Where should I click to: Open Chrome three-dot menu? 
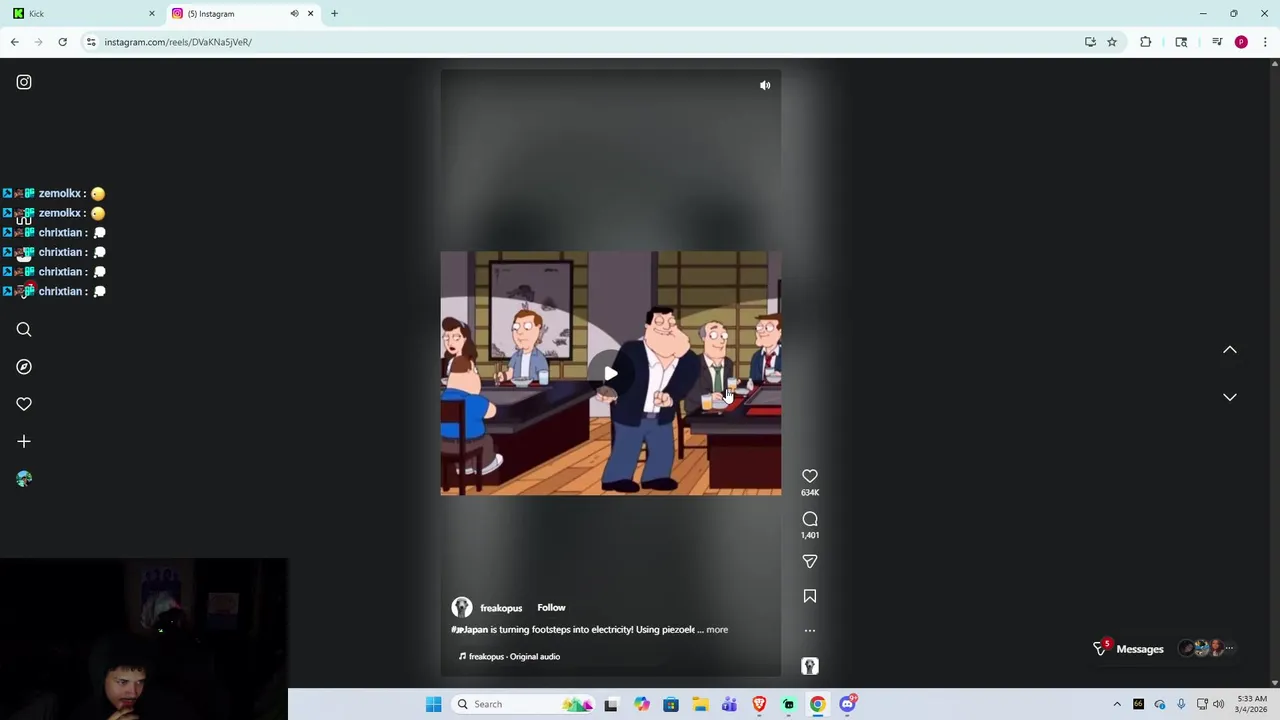(x=1265, y=42)
